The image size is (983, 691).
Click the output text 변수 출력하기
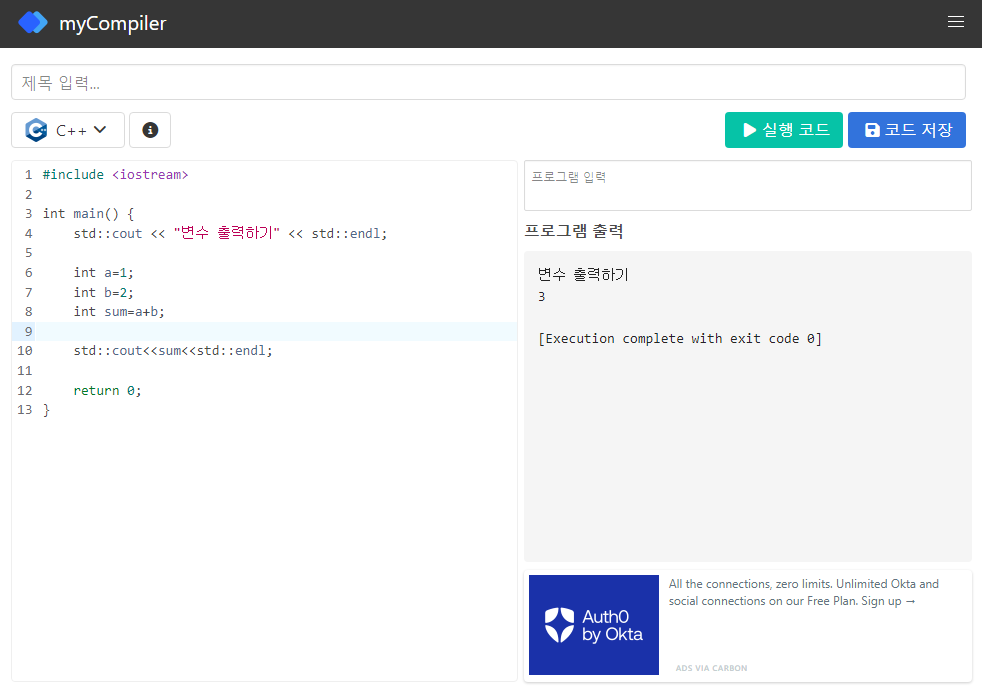click(583, 274)
